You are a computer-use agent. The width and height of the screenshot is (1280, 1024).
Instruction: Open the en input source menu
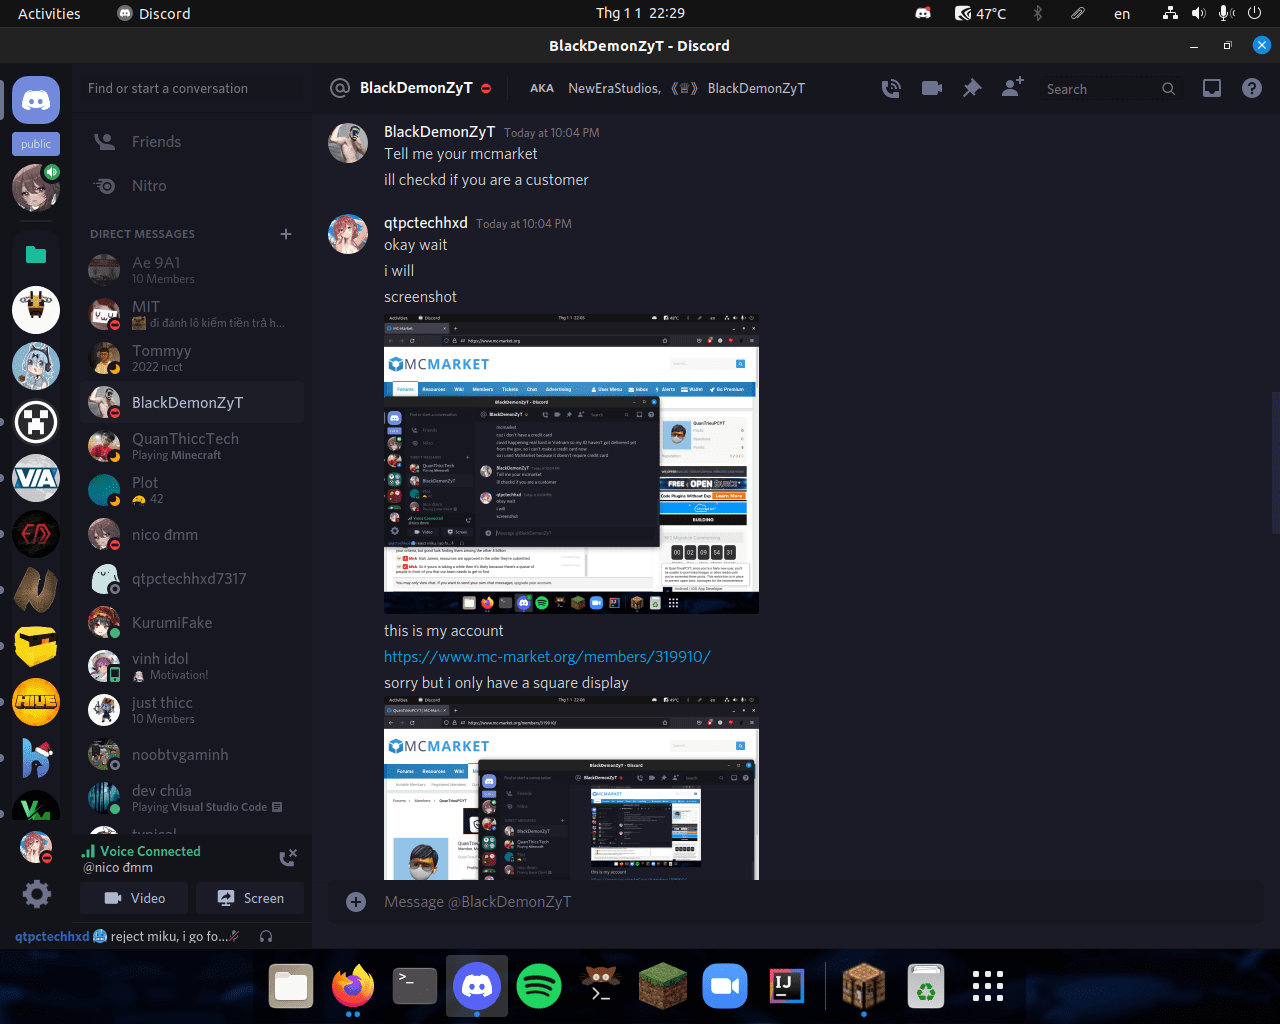tap(1122, 14)
